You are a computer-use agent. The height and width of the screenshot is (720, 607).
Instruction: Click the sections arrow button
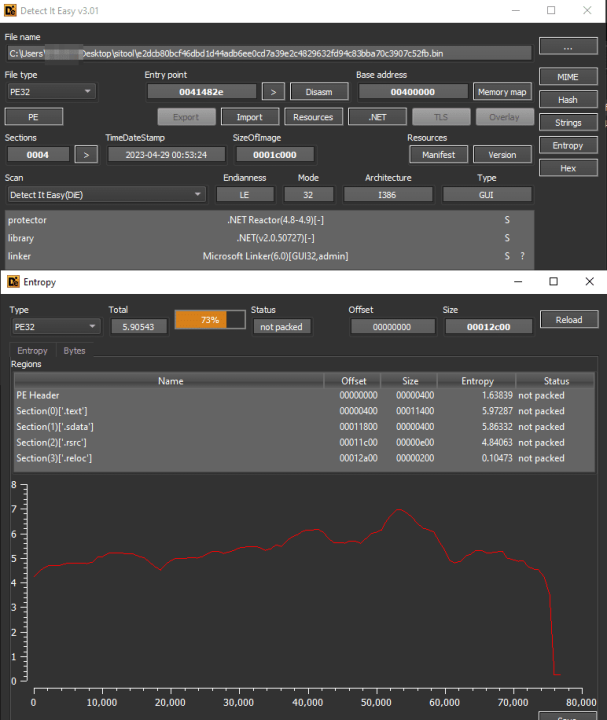pyautogui.click(x=86, y=155)
